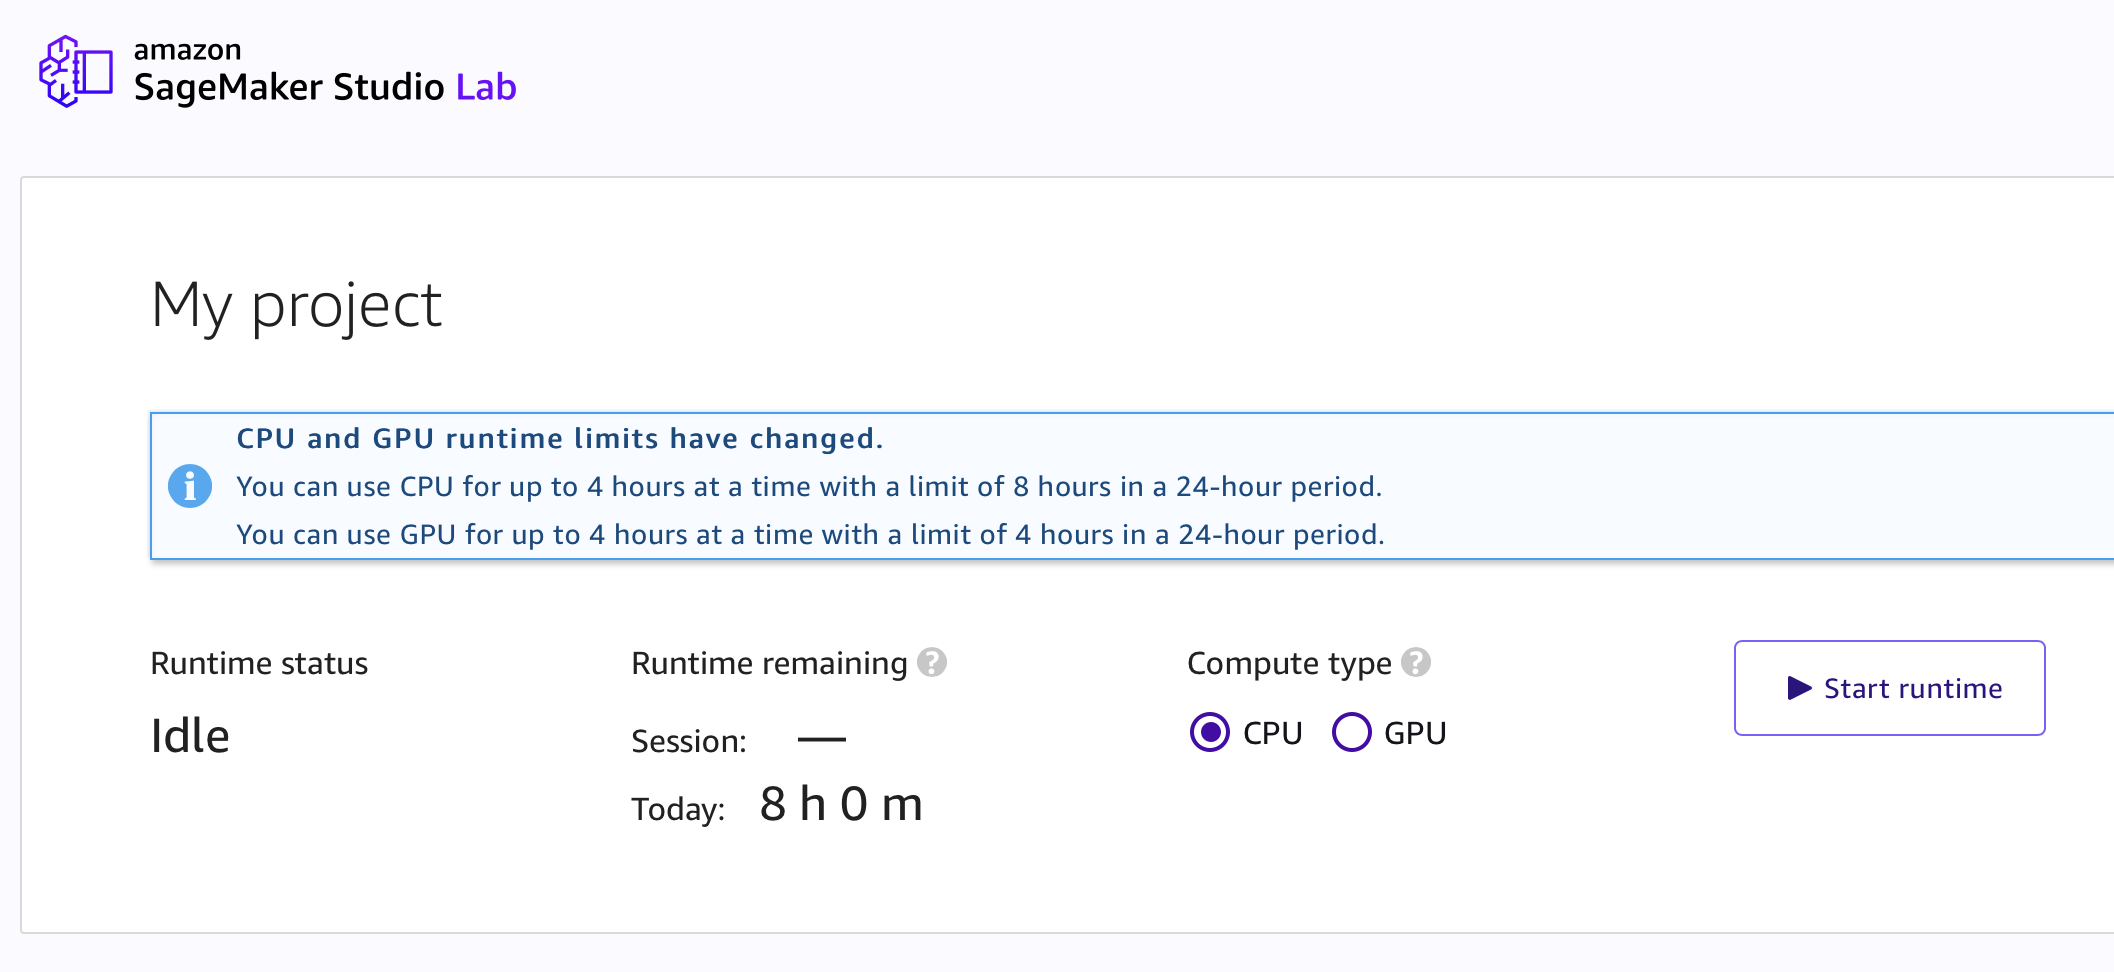Click the Today 8 h 0 m remaining value
Screen dimensions: 2114x972
point(841,804)
